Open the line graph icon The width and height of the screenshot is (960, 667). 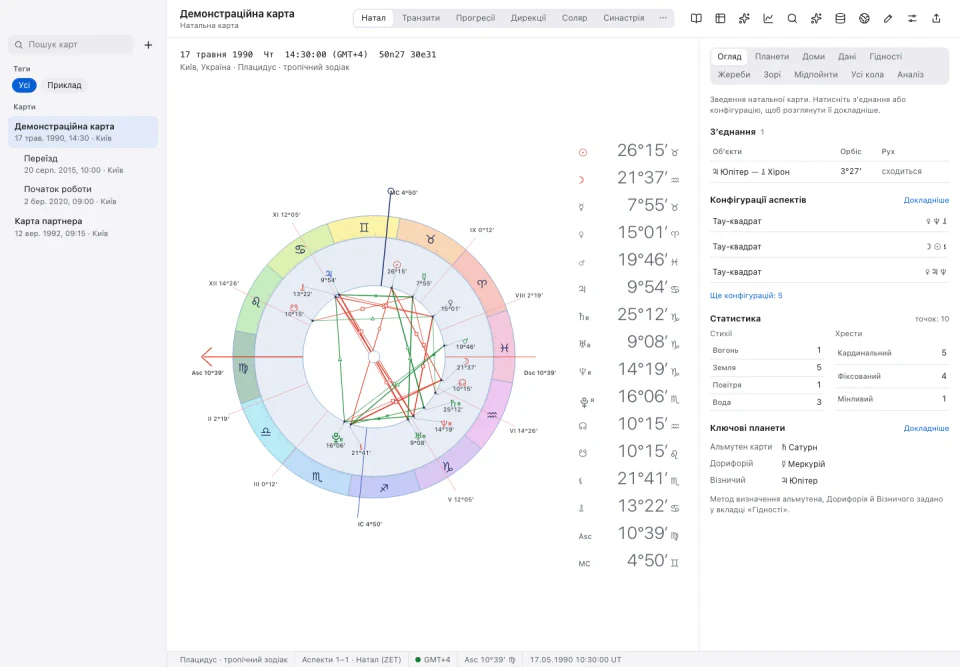768,18
